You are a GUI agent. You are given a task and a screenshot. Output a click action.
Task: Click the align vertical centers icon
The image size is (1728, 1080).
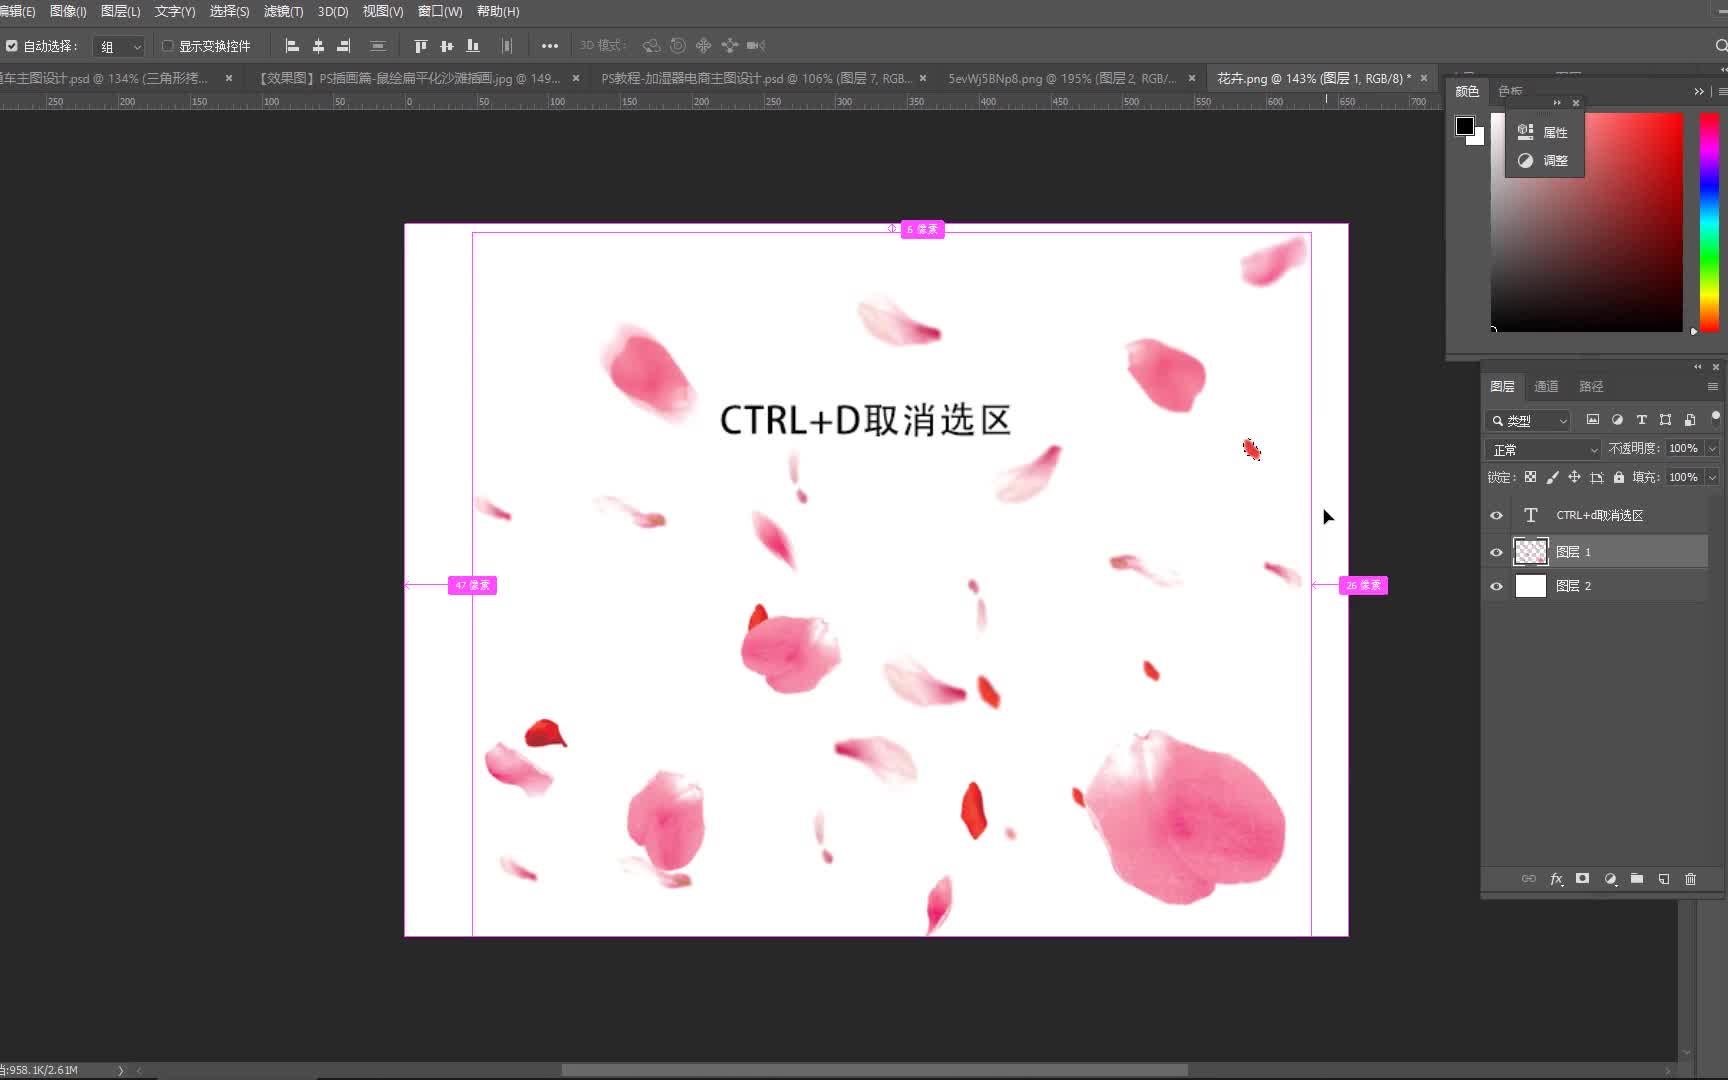447,46
